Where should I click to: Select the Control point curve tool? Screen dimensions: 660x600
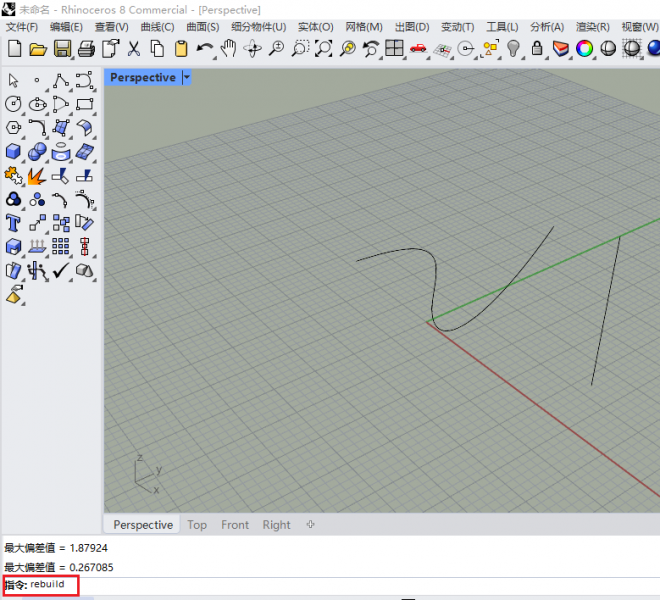tap(84, 80)
